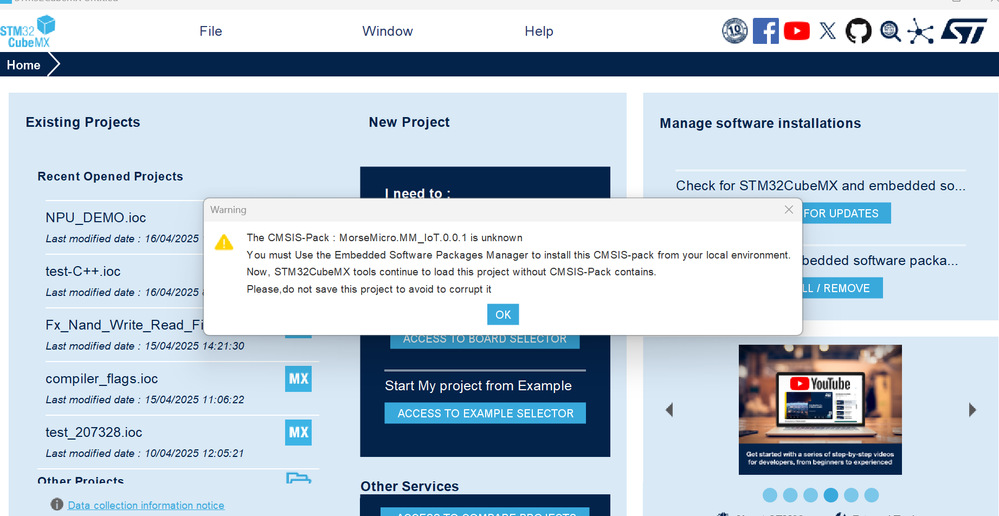The image size is (999, 516).
Task: Click the info icon by data collection notice
Action: point(57,505)
